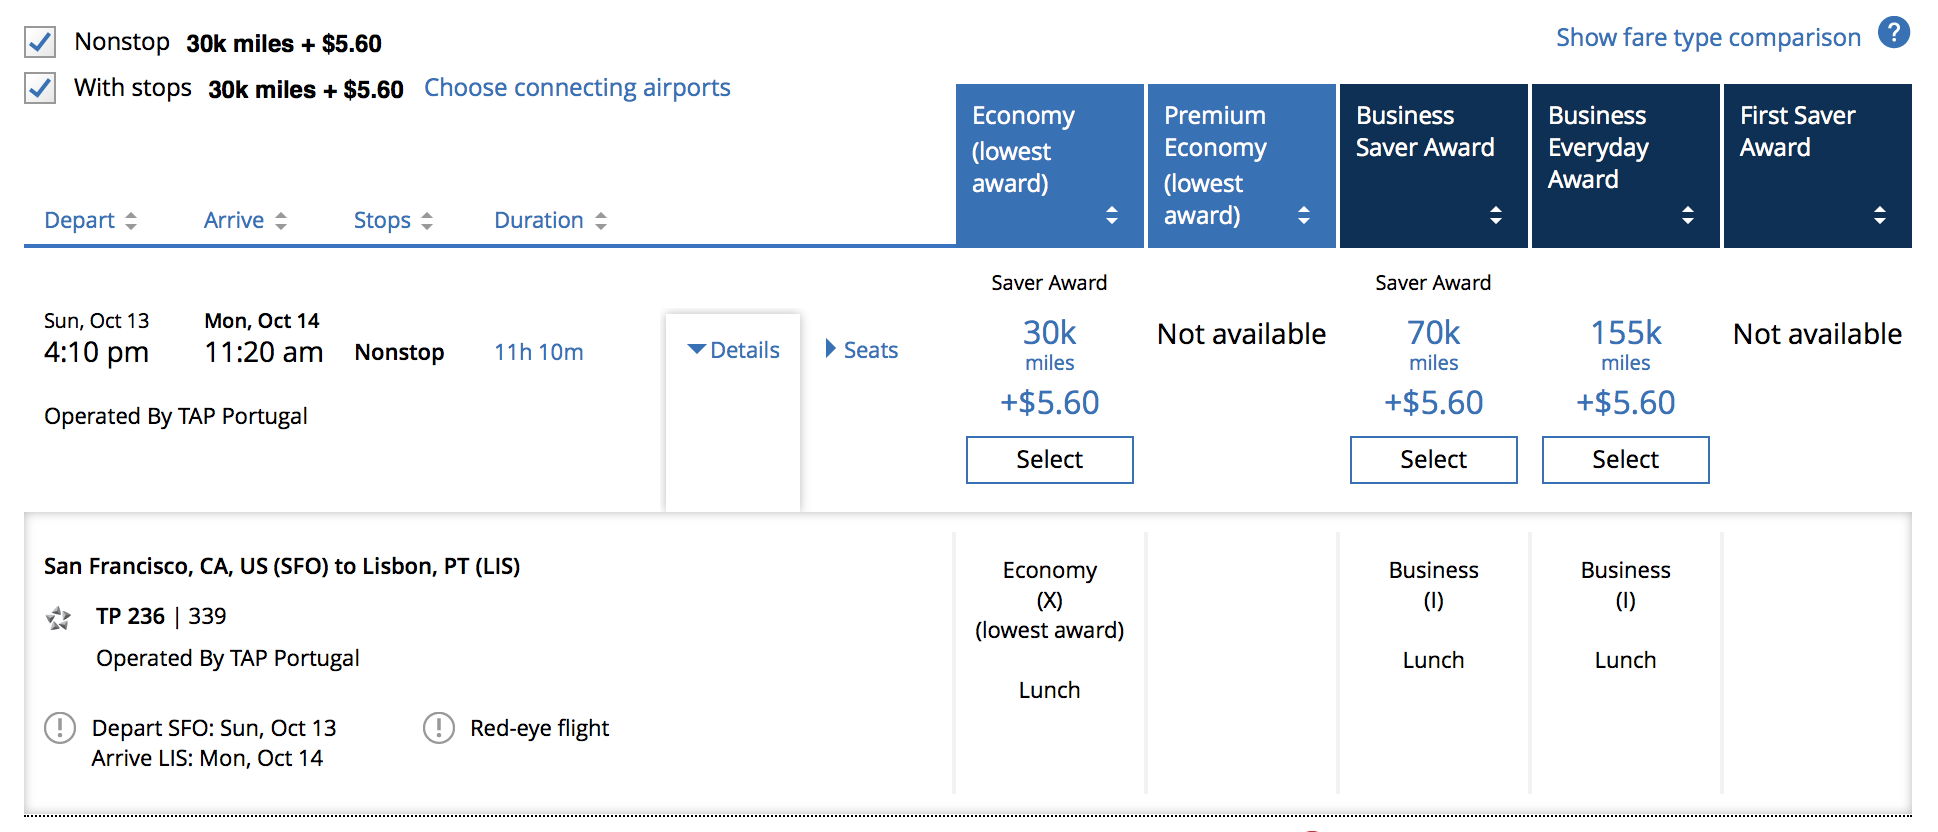Open the Show fare type comparison link
Image resolution: width=1938 pixels, height=832 pixels.
pos(1707,38)
